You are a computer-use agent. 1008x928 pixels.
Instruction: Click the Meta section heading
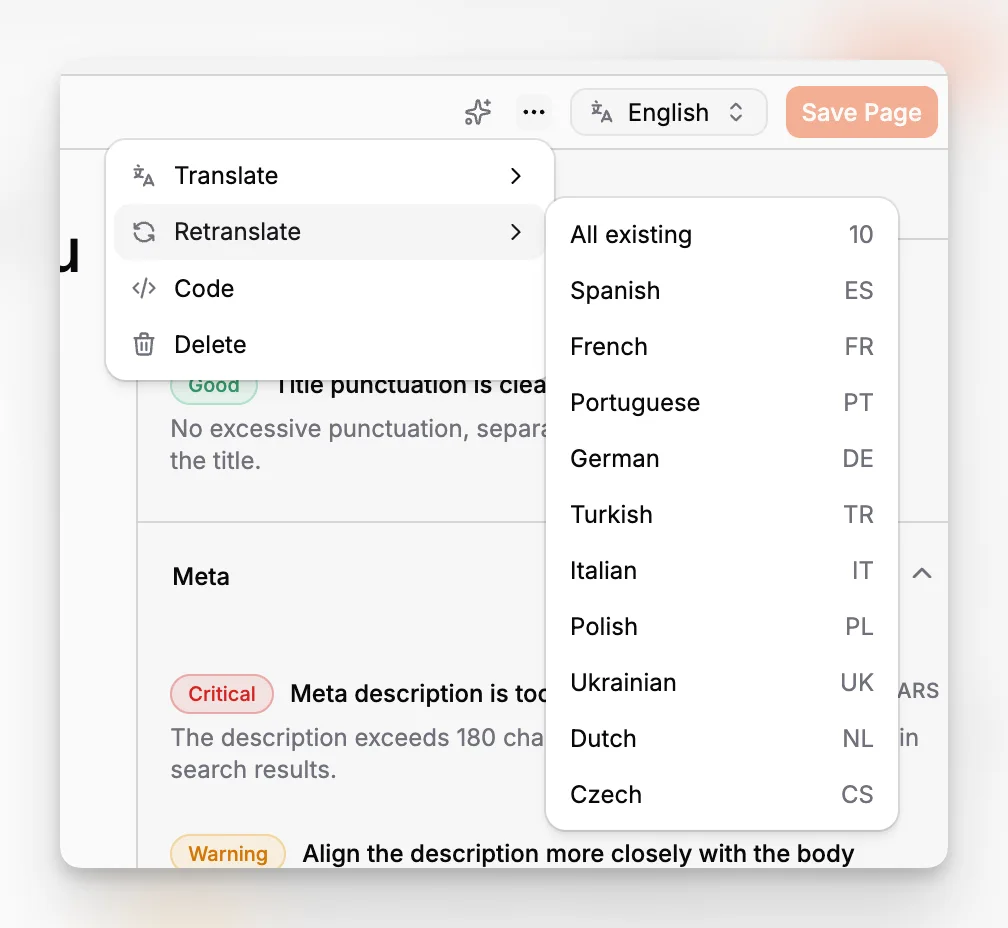pos(201,576)
